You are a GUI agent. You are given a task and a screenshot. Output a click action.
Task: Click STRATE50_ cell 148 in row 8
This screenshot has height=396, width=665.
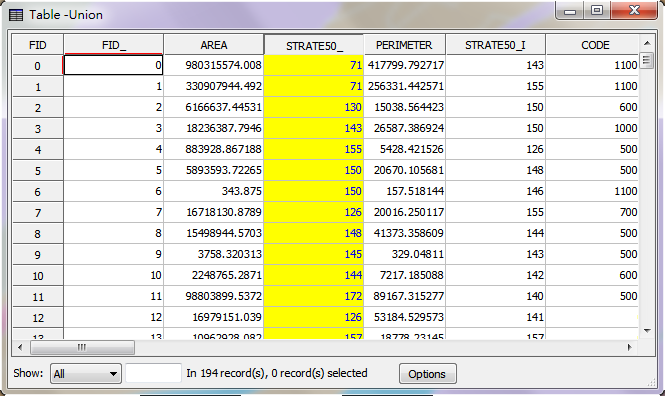pos(314,233)
